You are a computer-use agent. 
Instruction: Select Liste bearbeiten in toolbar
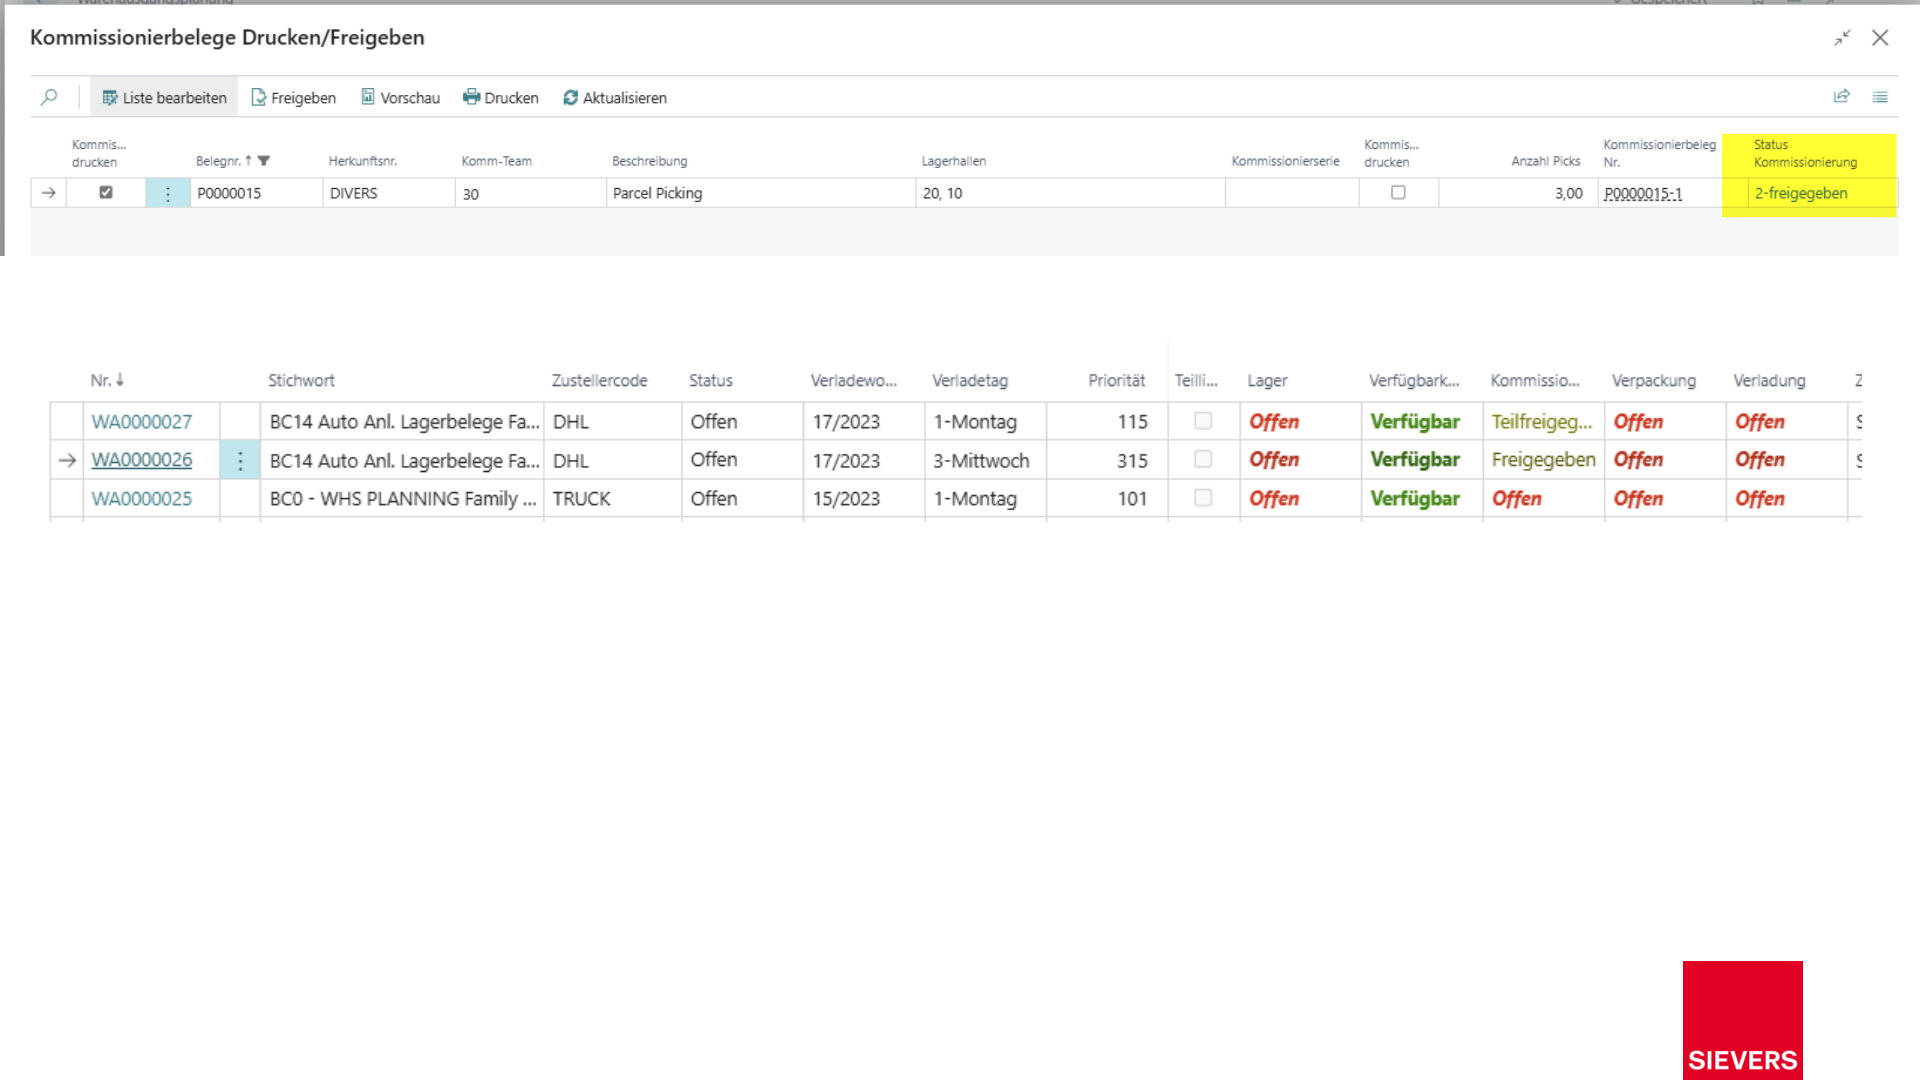tap(164, 97)
